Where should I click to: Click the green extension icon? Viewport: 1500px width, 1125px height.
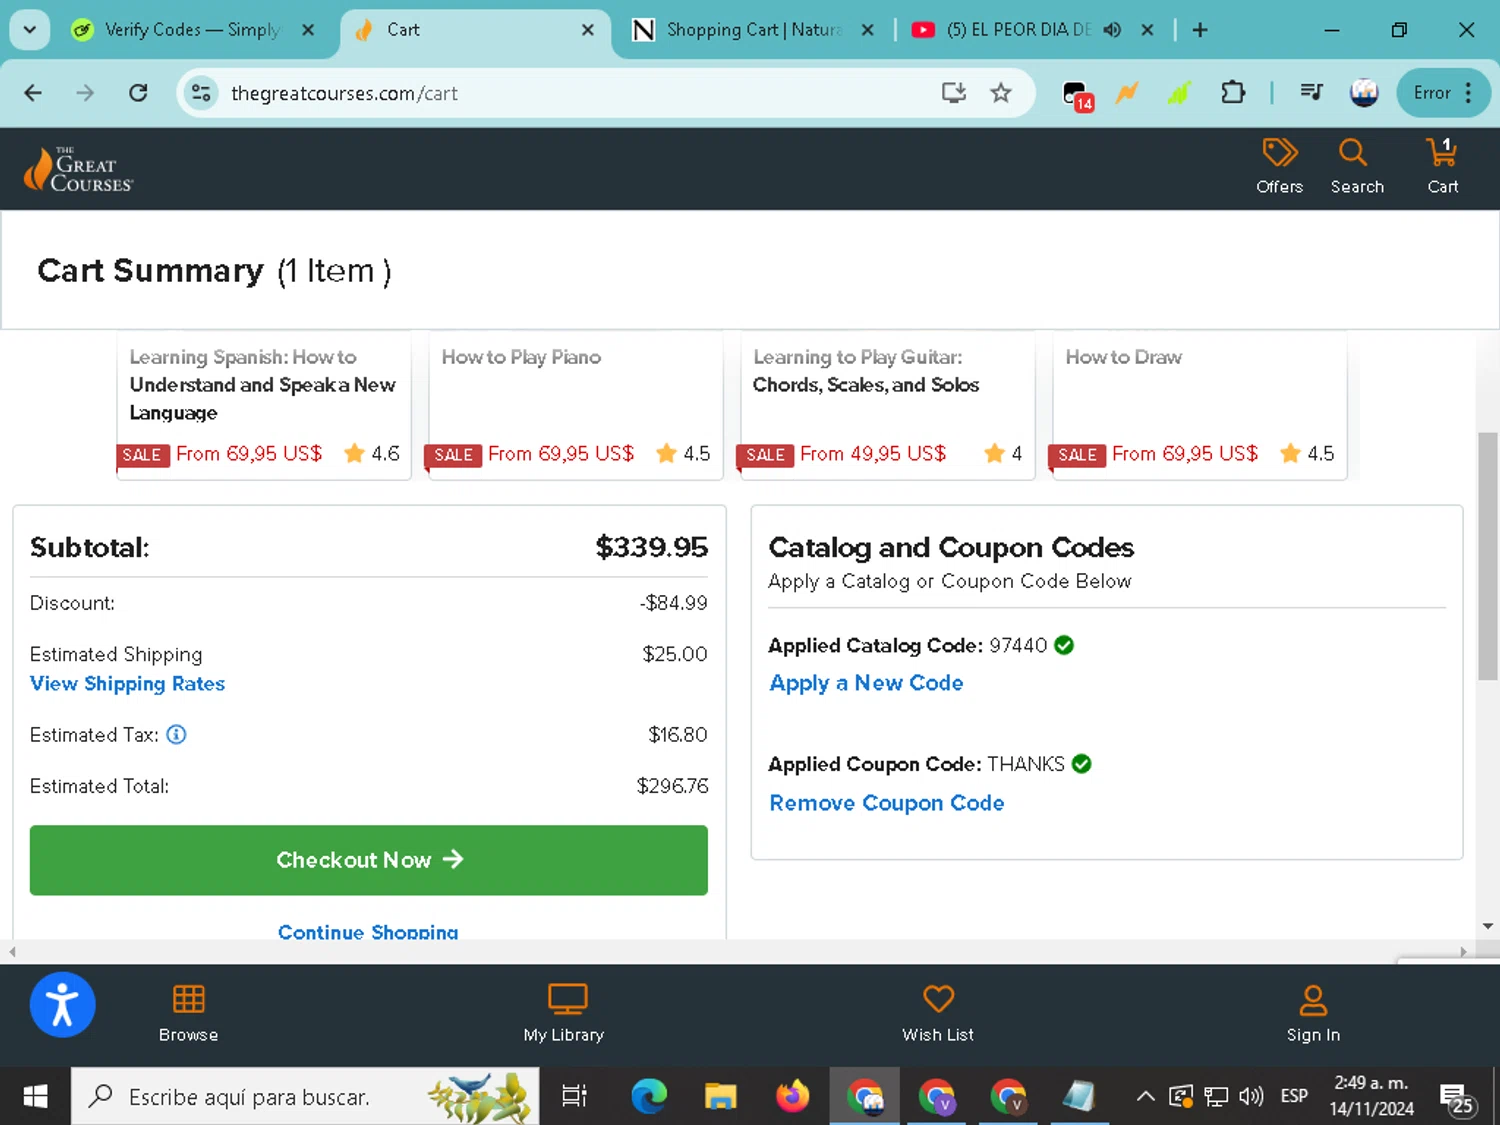click(1180, 93)
